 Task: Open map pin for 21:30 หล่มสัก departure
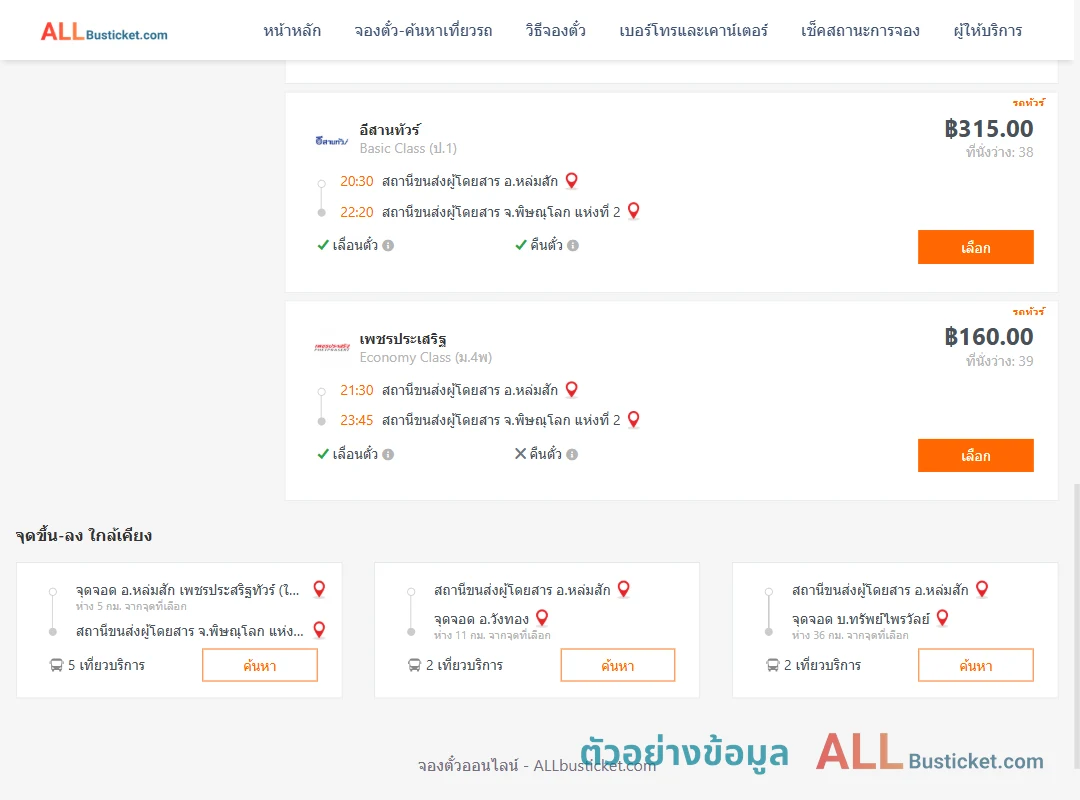(x=571, y=389)
